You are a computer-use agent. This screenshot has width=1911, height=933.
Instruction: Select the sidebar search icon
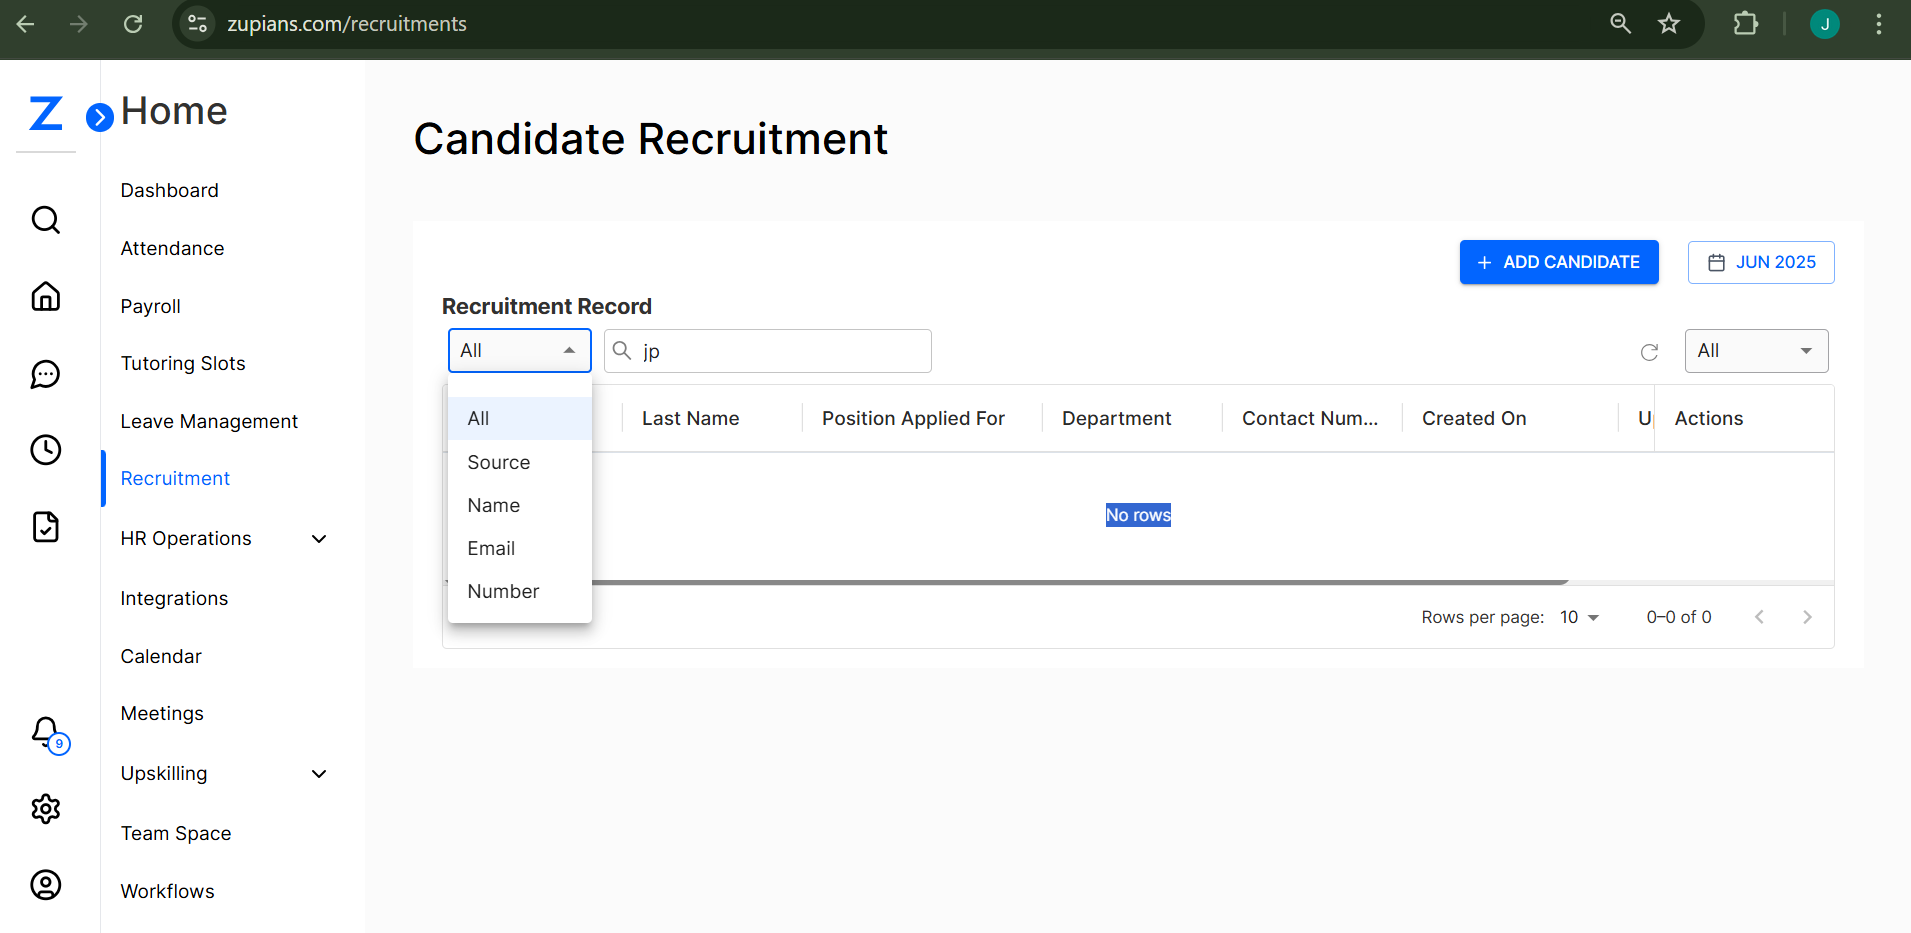[x=45, y=219]
